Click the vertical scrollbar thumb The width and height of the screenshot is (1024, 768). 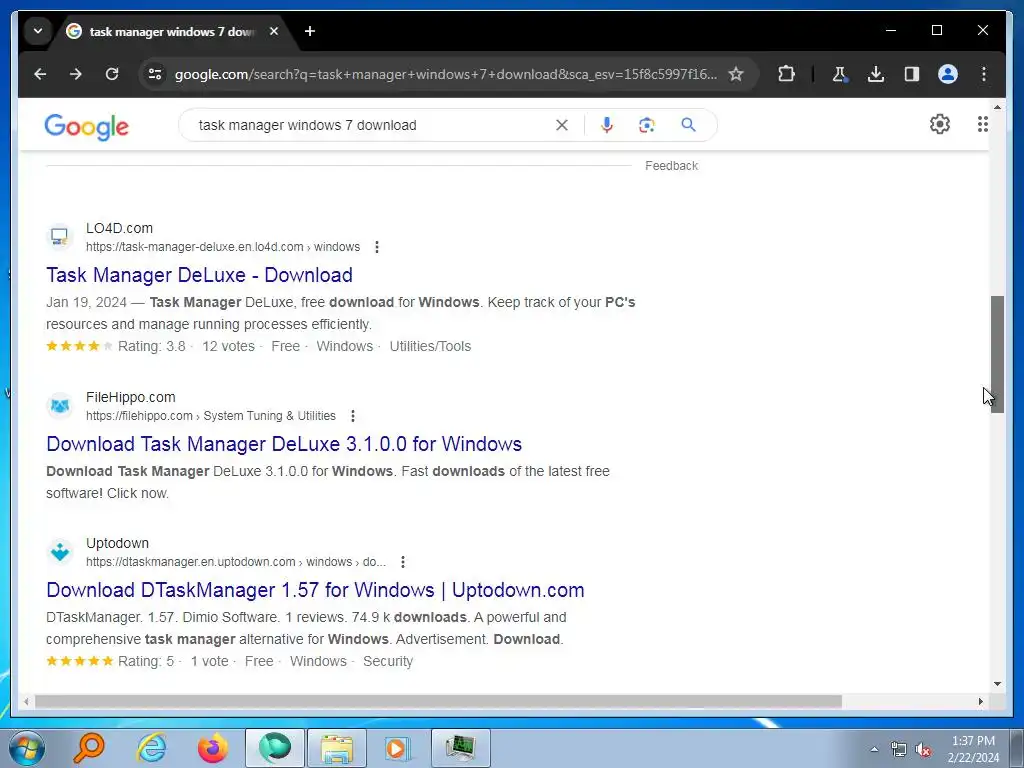coord(997,354)
